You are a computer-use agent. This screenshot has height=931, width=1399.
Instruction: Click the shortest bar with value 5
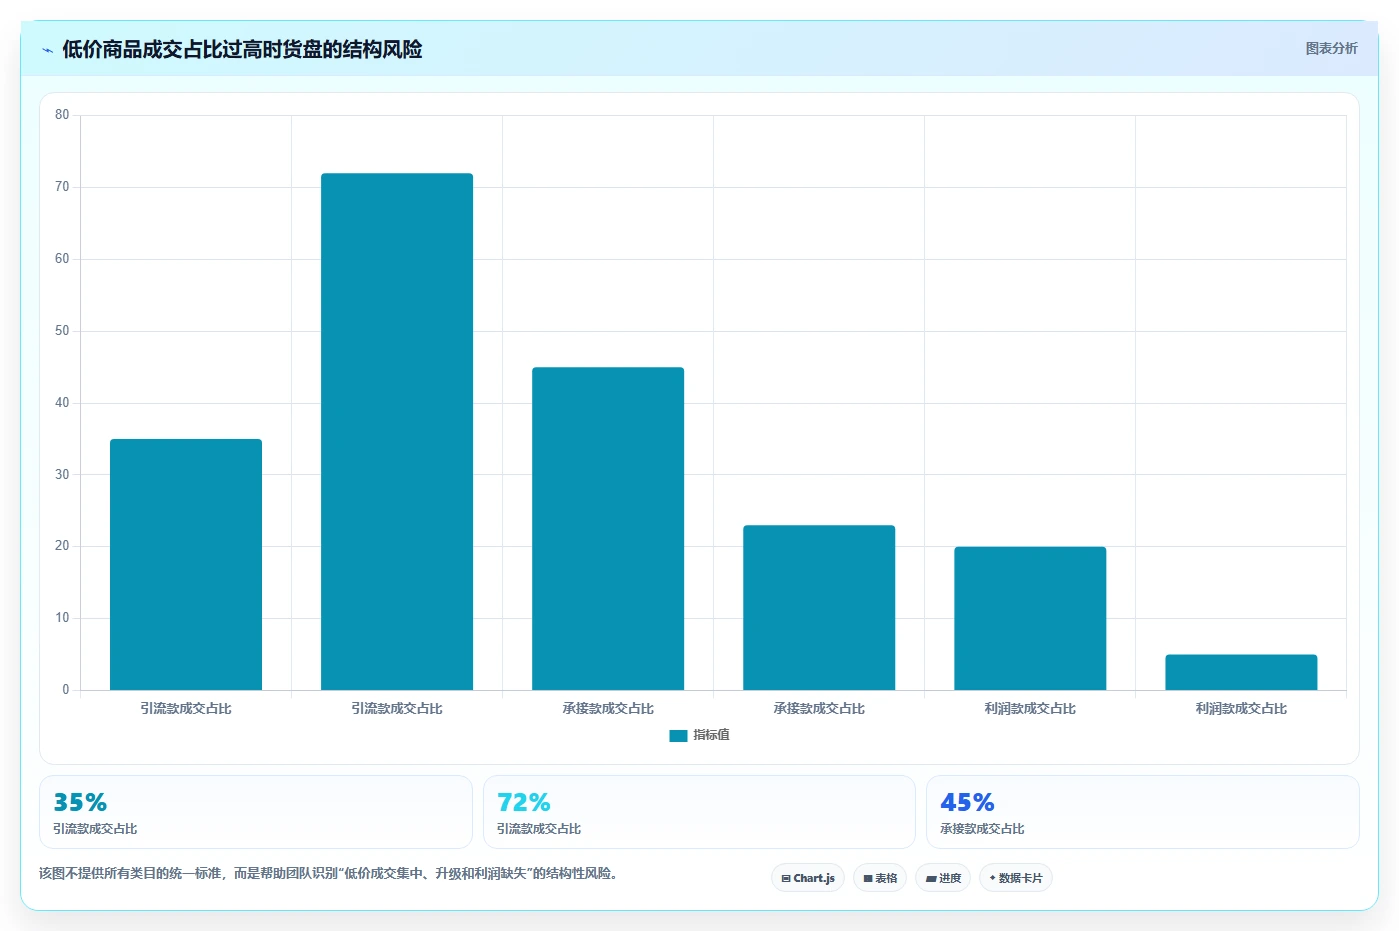coord(1241,672)
